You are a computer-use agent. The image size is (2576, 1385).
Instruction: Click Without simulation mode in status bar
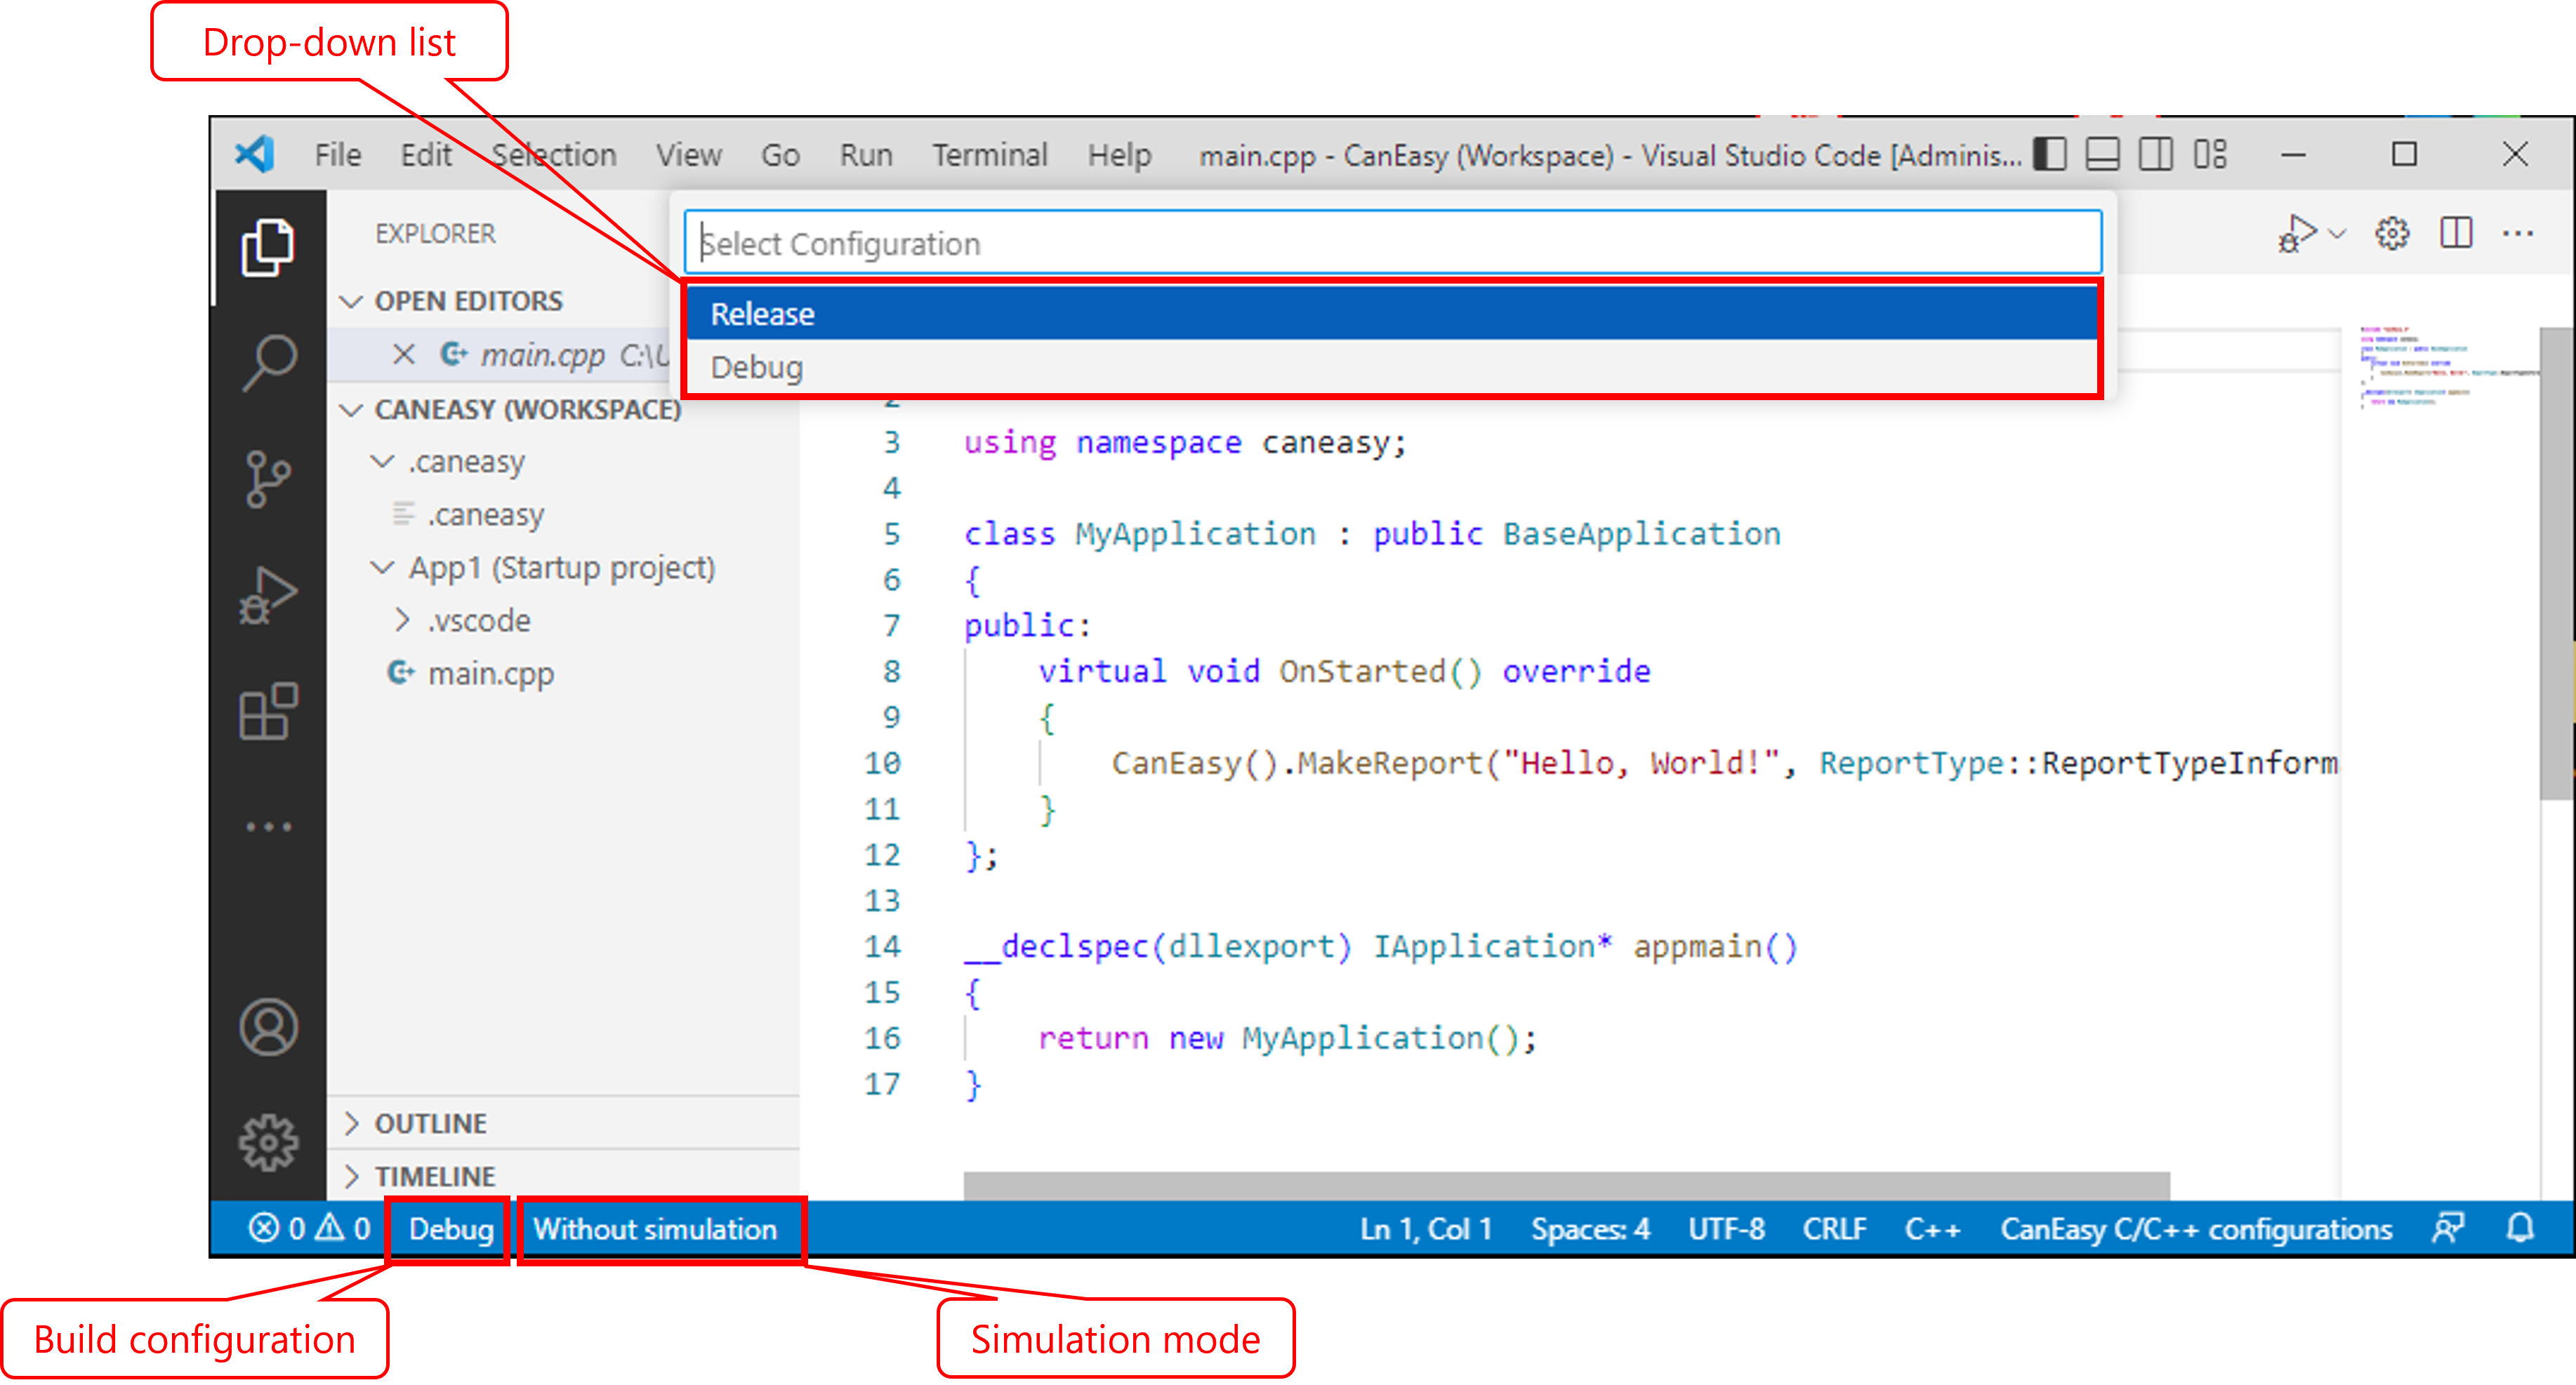point(655,1228)
